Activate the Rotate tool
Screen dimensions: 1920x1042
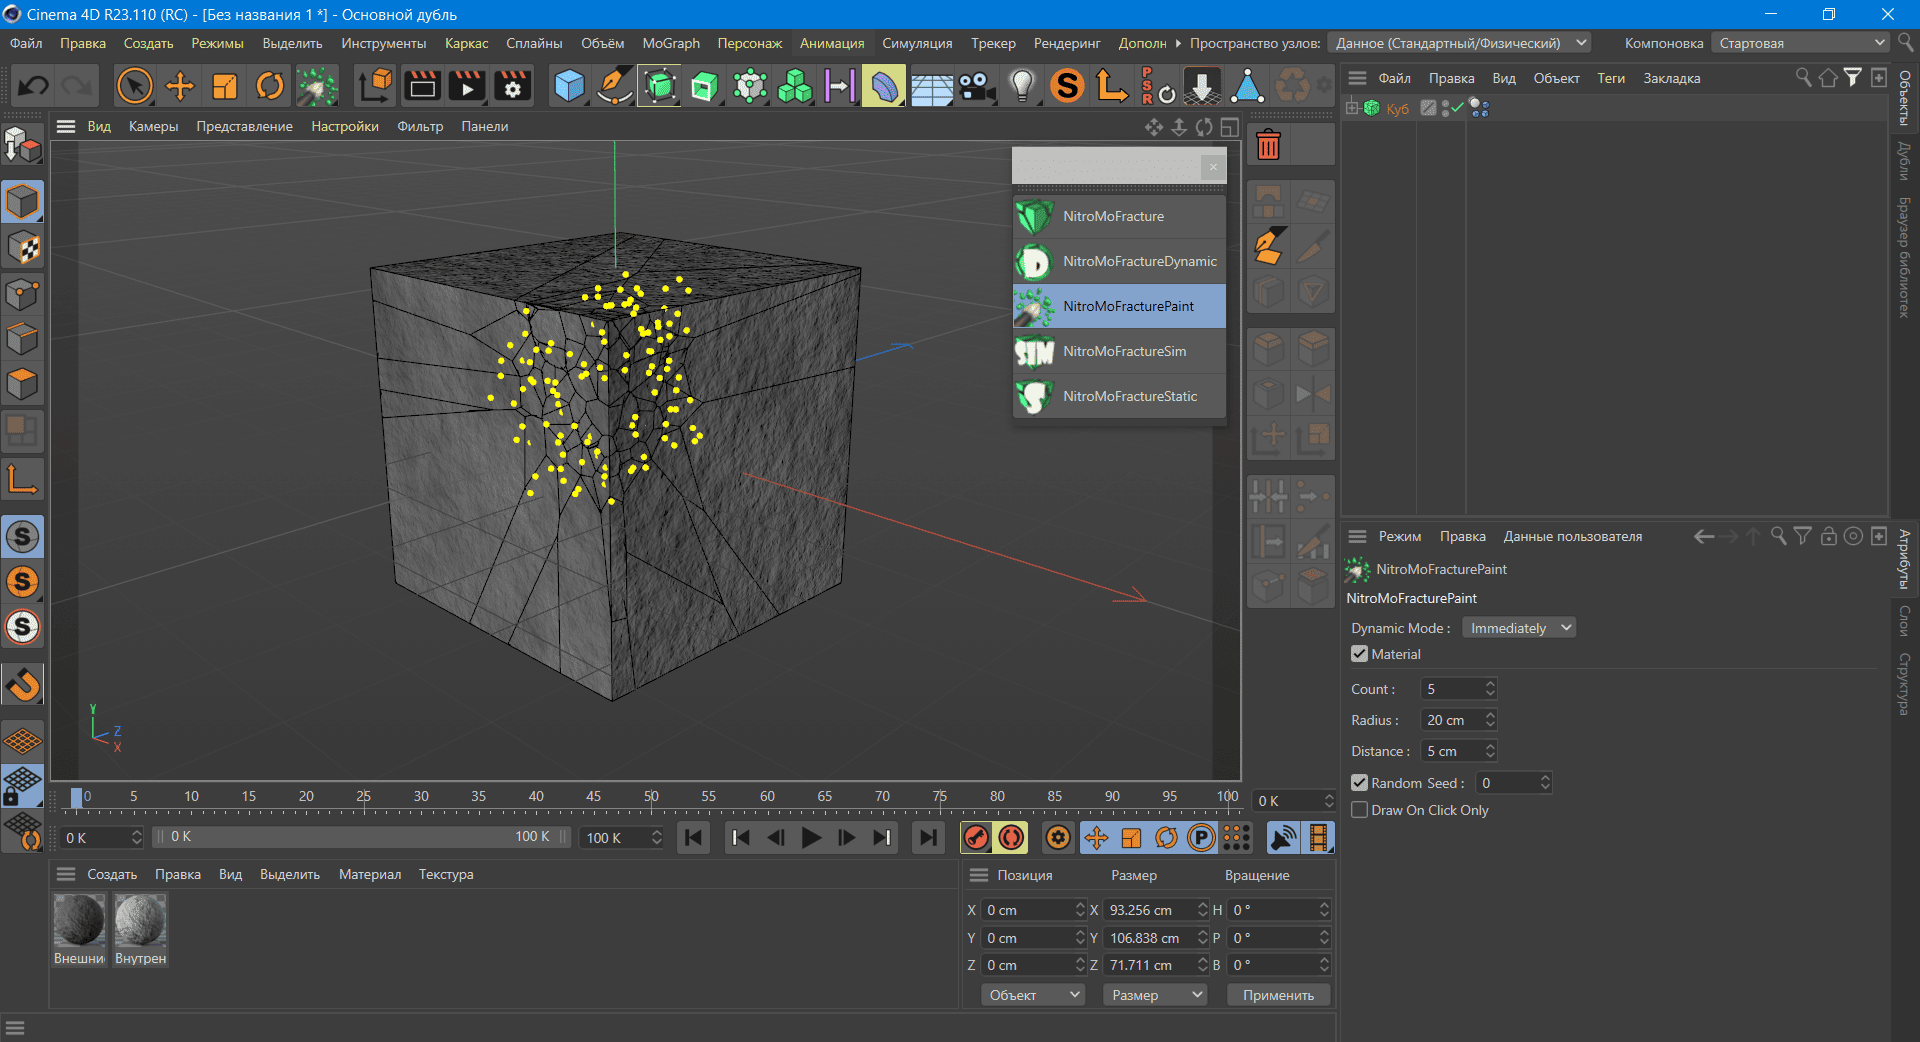click(x=270, y=86)
